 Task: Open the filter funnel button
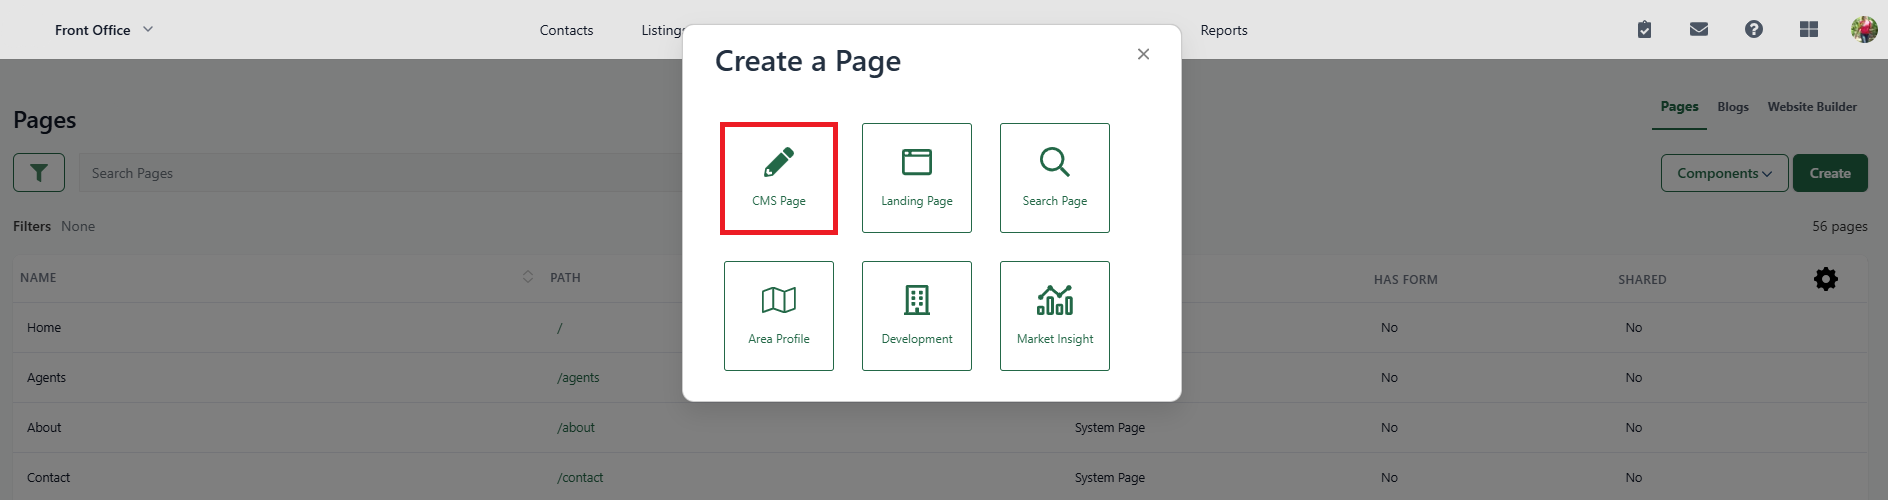pos(39,173)
